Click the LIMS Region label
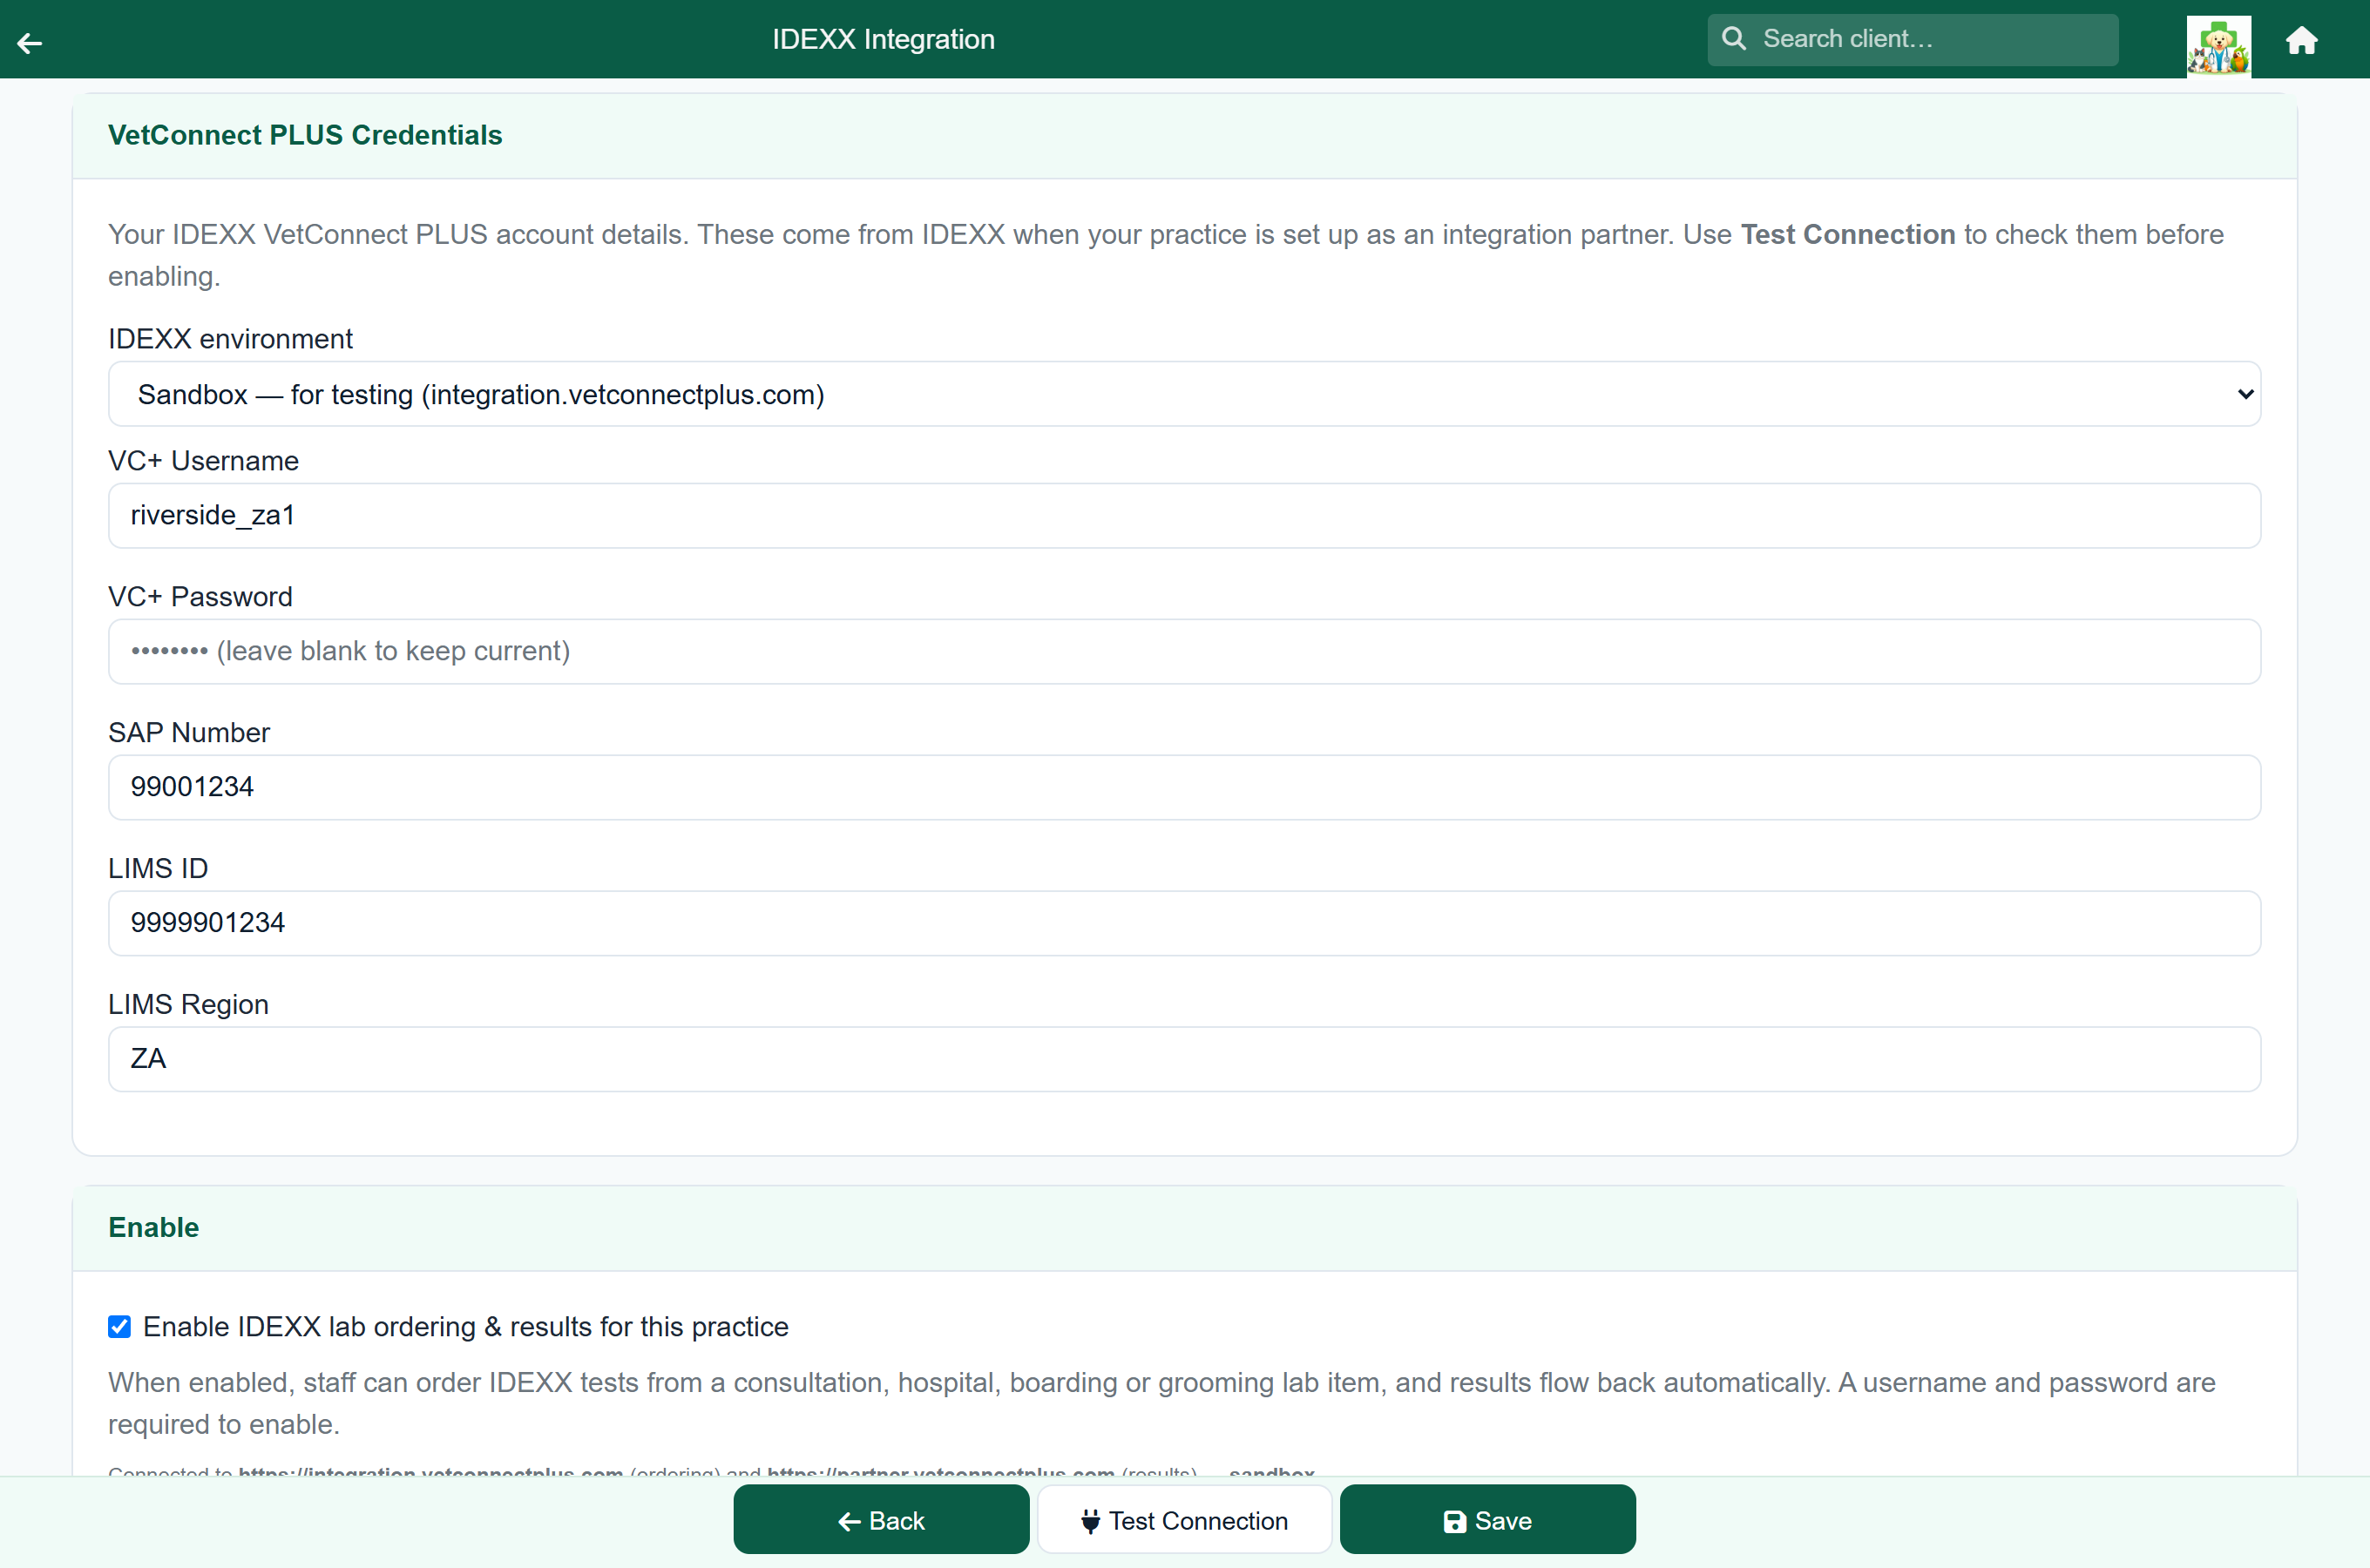The width and height of the screenshot is (2370, 1568). (x=188, y=1004)
